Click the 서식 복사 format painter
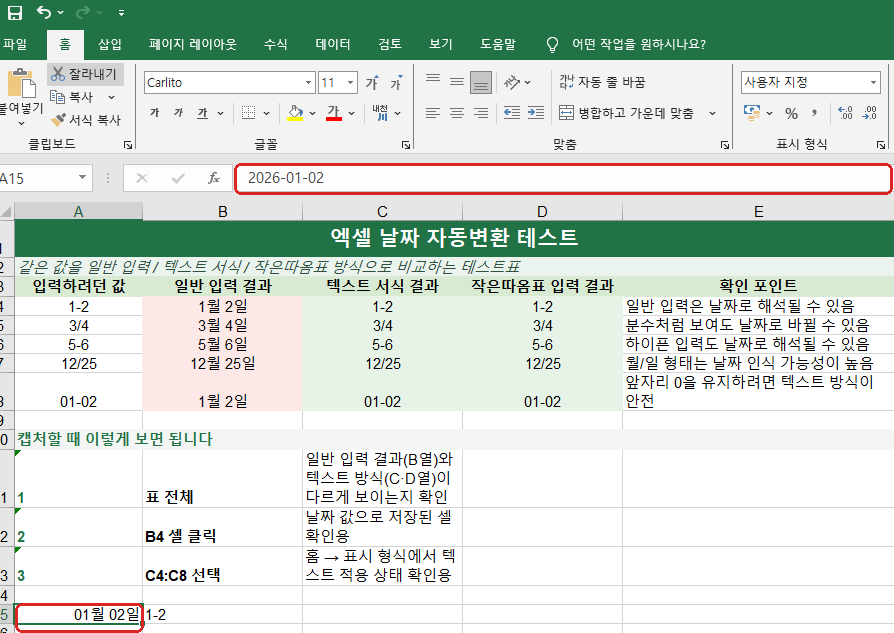 pyautogui.click(x=86, y=120)
